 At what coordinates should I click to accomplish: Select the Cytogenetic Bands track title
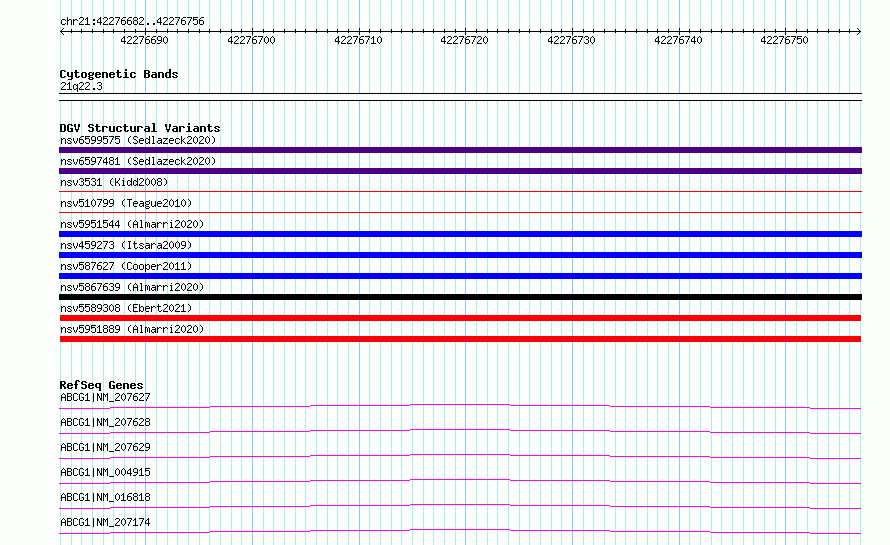point(119,74)
